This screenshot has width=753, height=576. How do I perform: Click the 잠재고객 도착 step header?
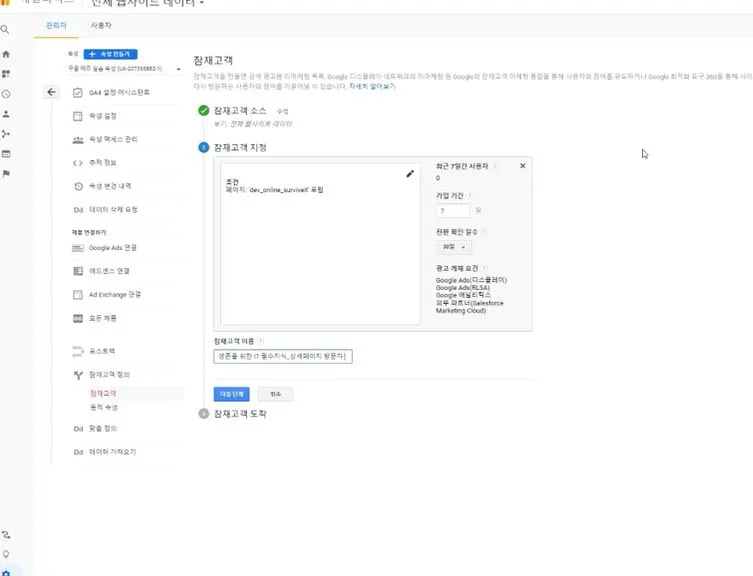[240, 414]
